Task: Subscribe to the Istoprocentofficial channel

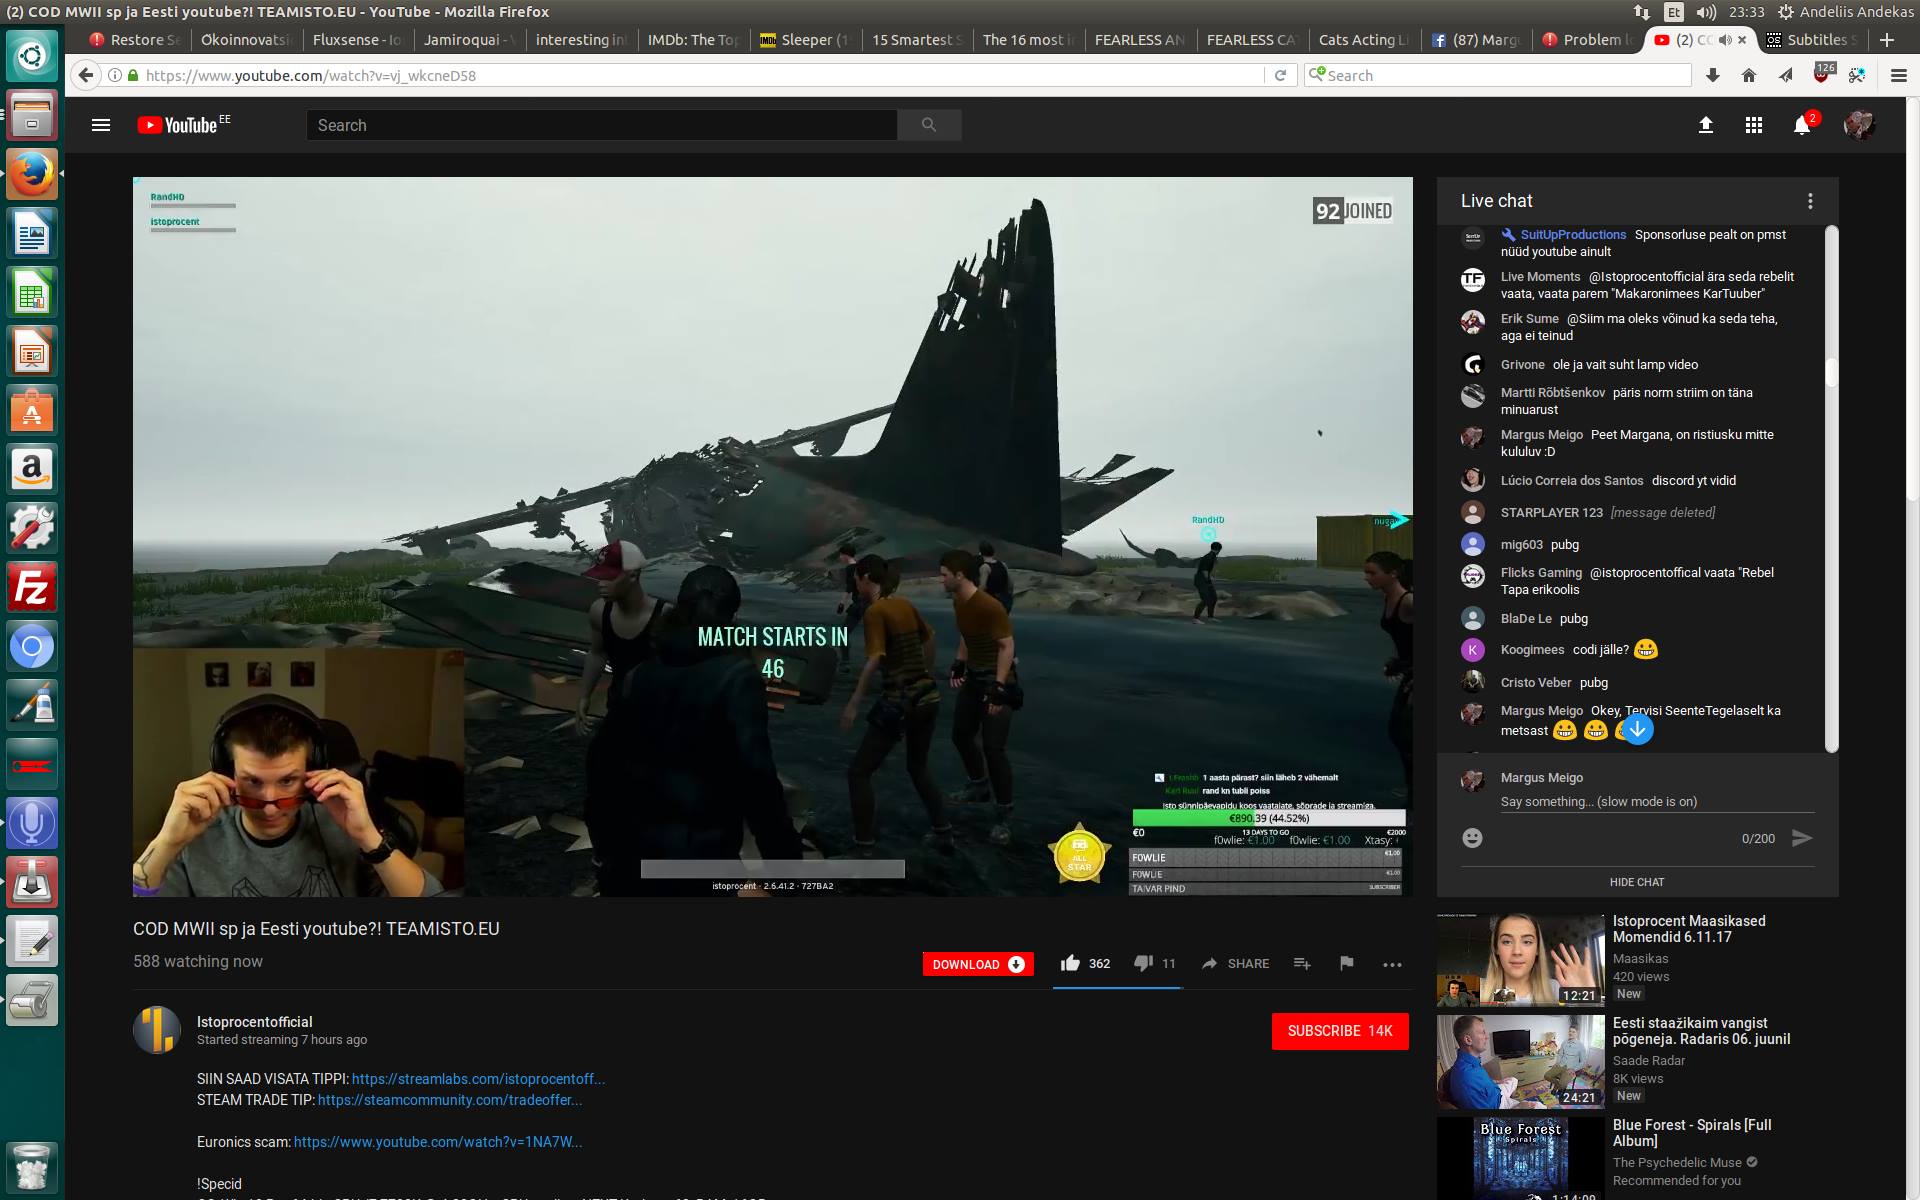Action: [1340, 1031]
